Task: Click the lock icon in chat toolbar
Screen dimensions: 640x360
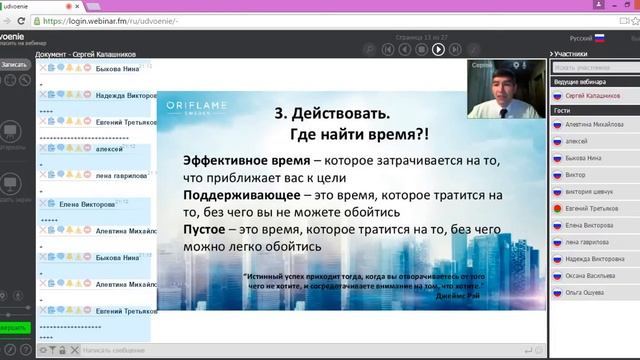Action: 62,350
